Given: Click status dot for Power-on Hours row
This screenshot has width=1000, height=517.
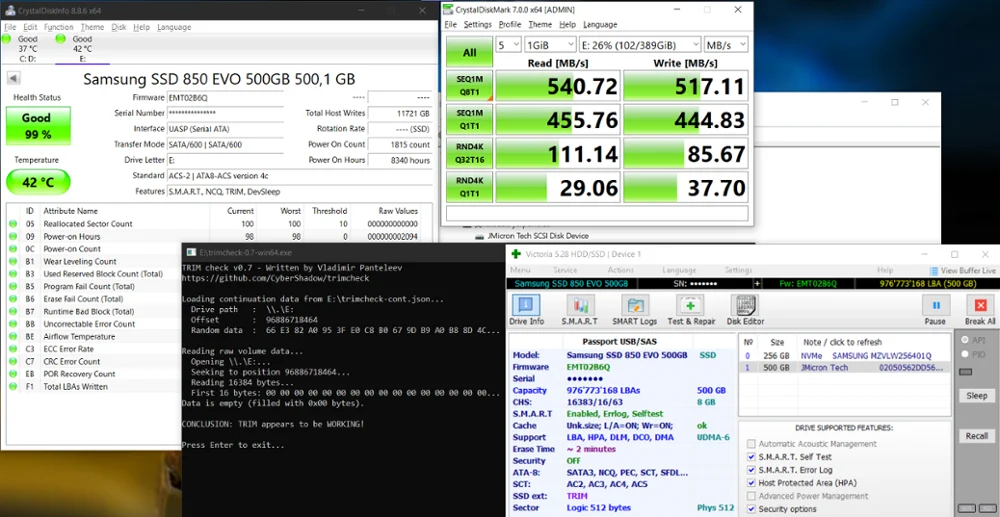Looking at the screenshot, I should (x=13, y=237).
